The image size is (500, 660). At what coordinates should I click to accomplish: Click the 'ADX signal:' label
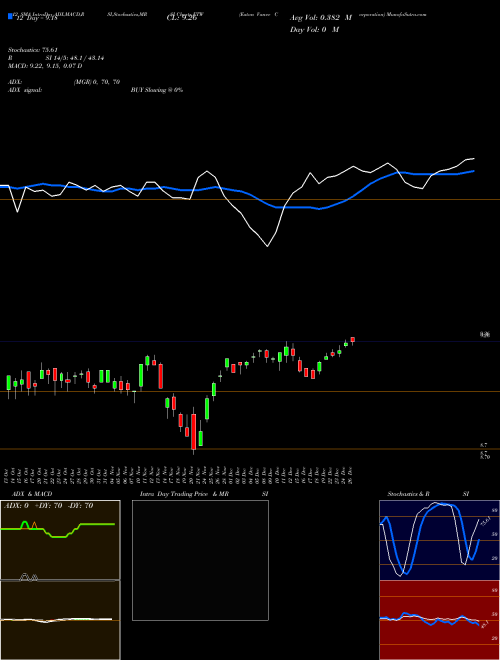(x=24, y=90)
